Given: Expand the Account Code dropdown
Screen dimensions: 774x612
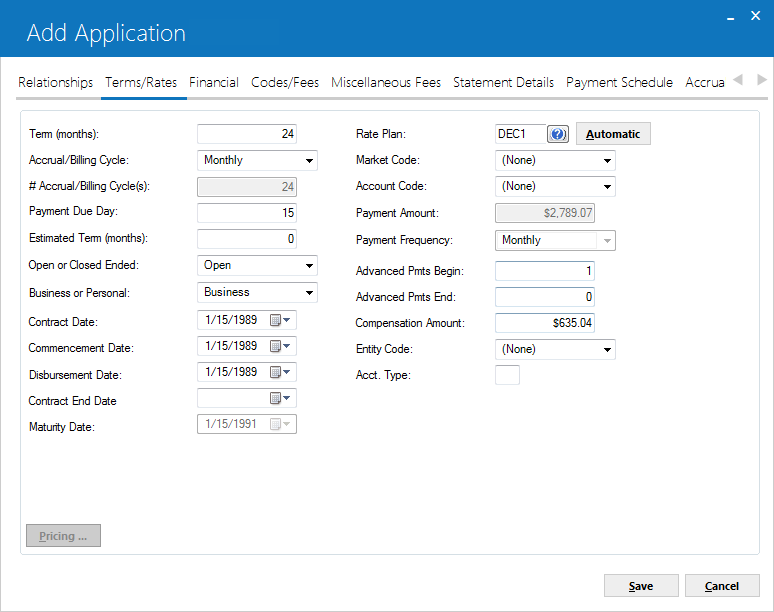Looking at the screenshot, I should click(x=607, y=187).
